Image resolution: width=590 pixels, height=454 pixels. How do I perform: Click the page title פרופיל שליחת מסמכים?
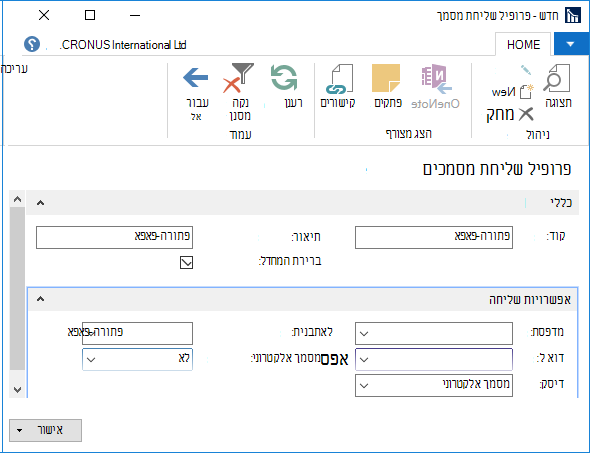496,169
